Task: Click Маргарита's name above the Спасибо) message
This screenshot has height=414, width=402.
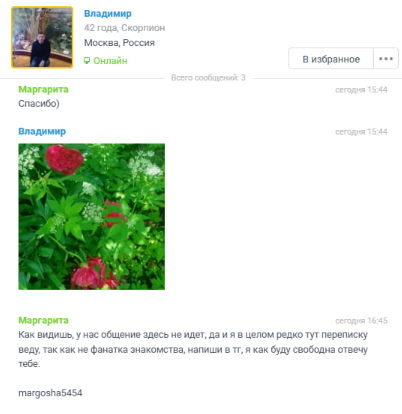Action: point(43,89)
